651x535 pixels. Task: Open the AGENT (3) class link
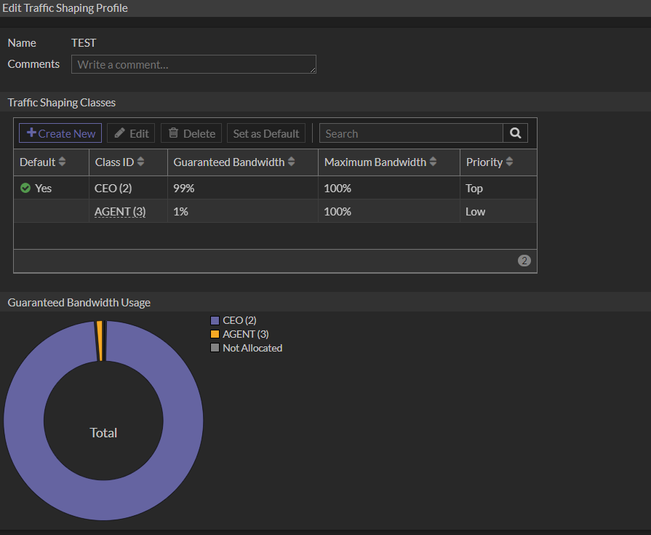tap(120, 212)
